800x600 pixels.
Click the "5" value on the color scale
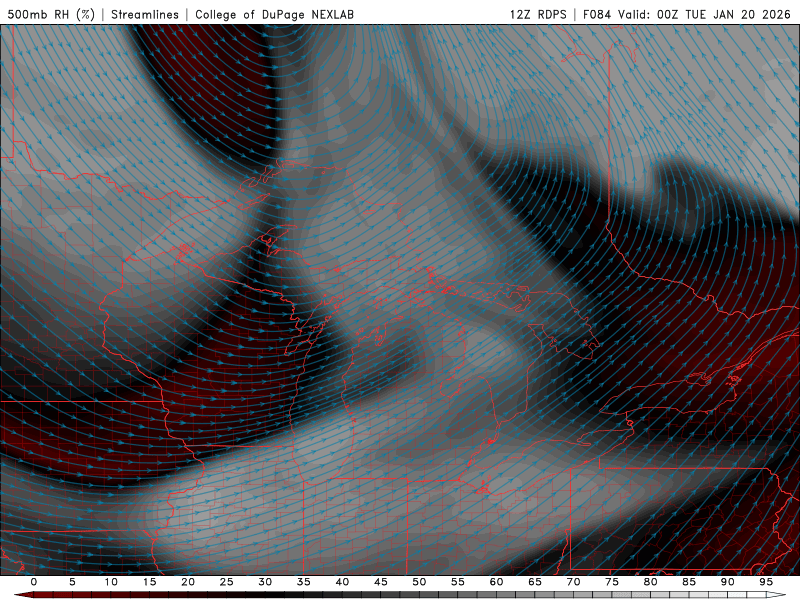pyautogui.click(x=72, y=582)
